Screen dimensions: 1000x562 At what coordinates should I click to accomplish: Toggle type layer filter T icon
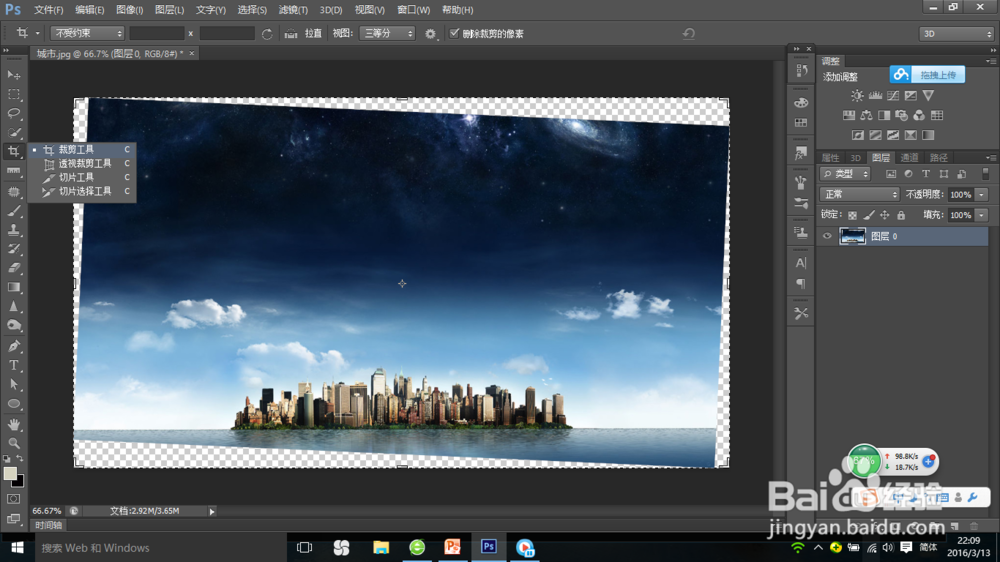[x=926, y=174]
